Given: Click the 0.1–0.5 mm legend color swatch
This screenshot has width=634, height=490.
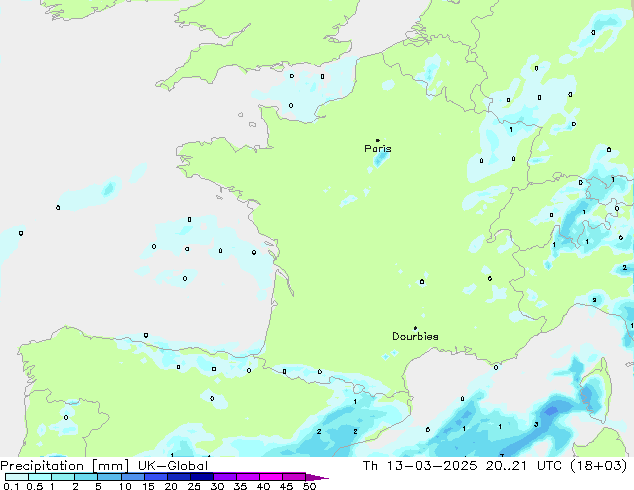Looking at the screenshot, I should coord(17,477).
